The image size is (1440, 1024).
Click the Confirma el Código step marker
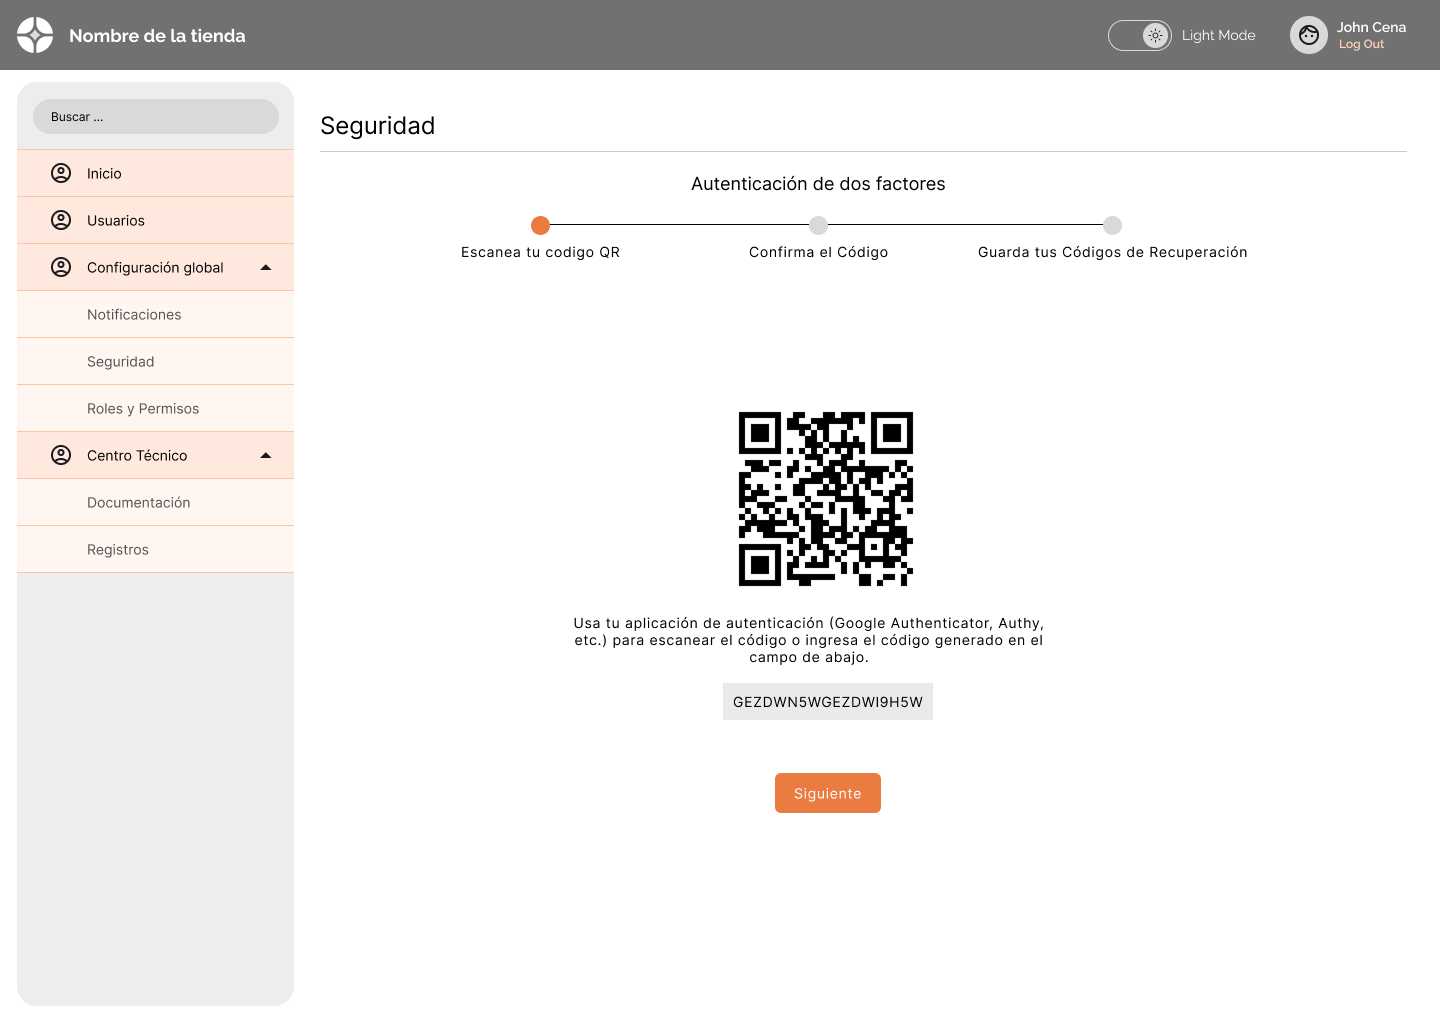818,225
